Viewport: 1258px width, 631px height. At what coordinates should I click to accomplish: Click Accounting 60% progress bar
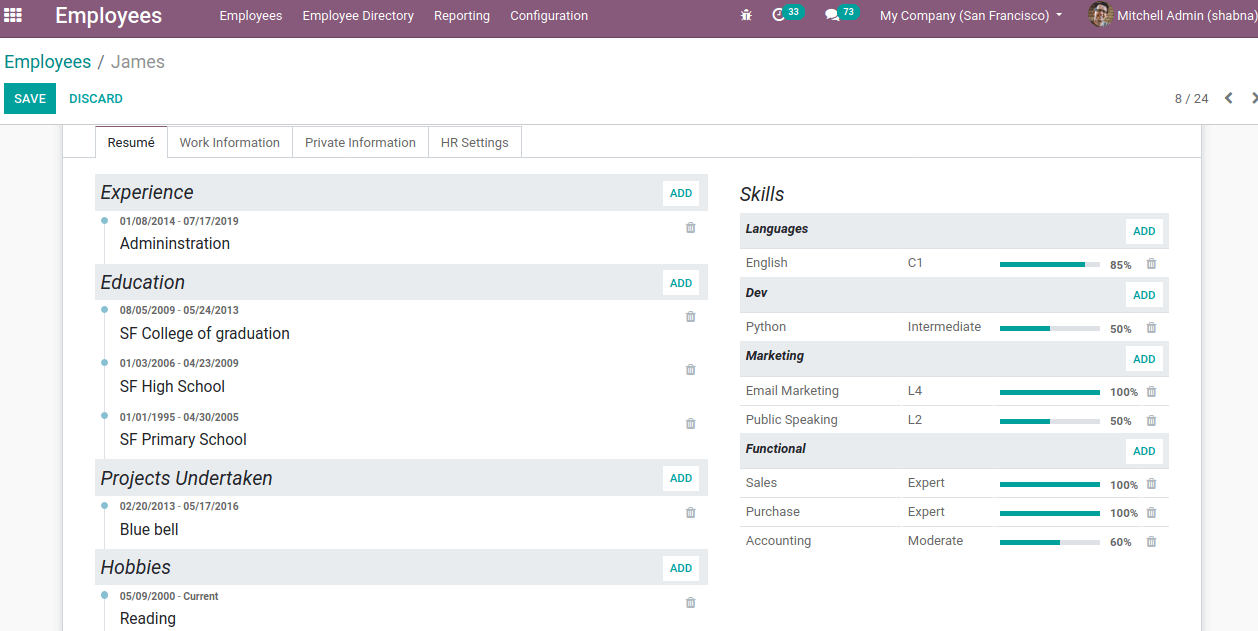click(x=1050, y=542)
